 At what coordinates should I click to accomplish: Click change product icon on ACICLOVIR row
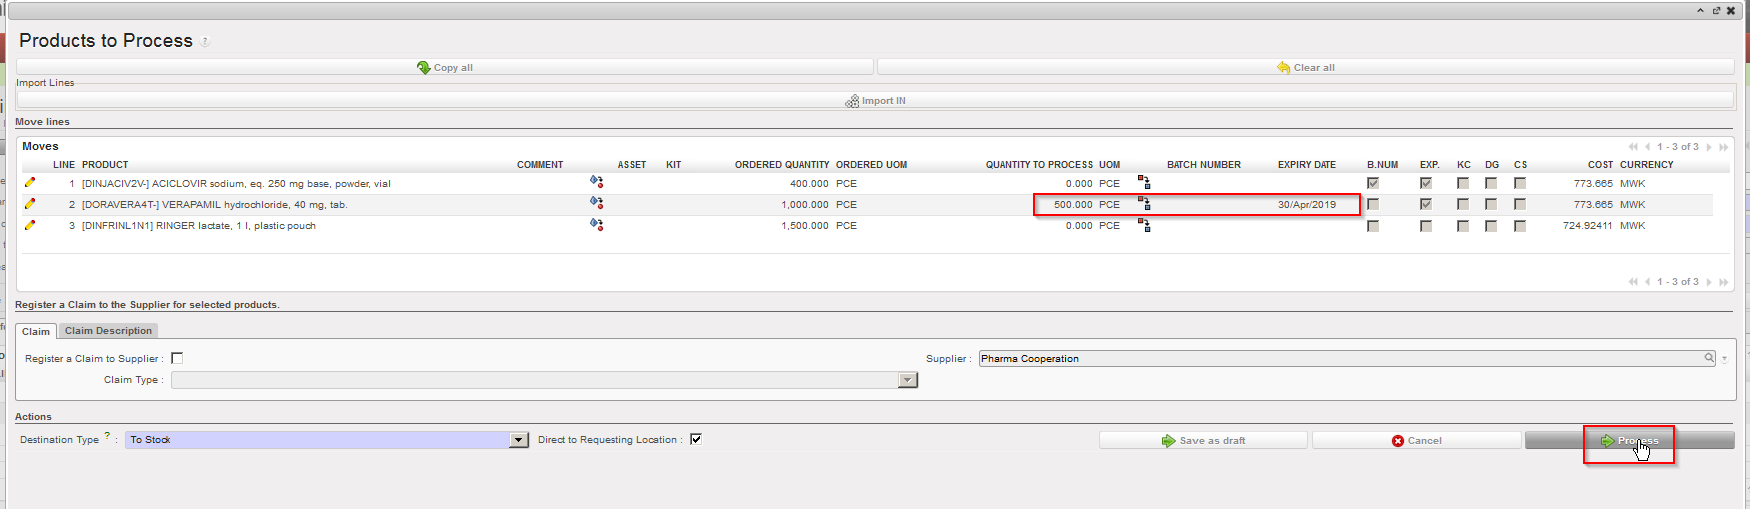tap(596, 182)
